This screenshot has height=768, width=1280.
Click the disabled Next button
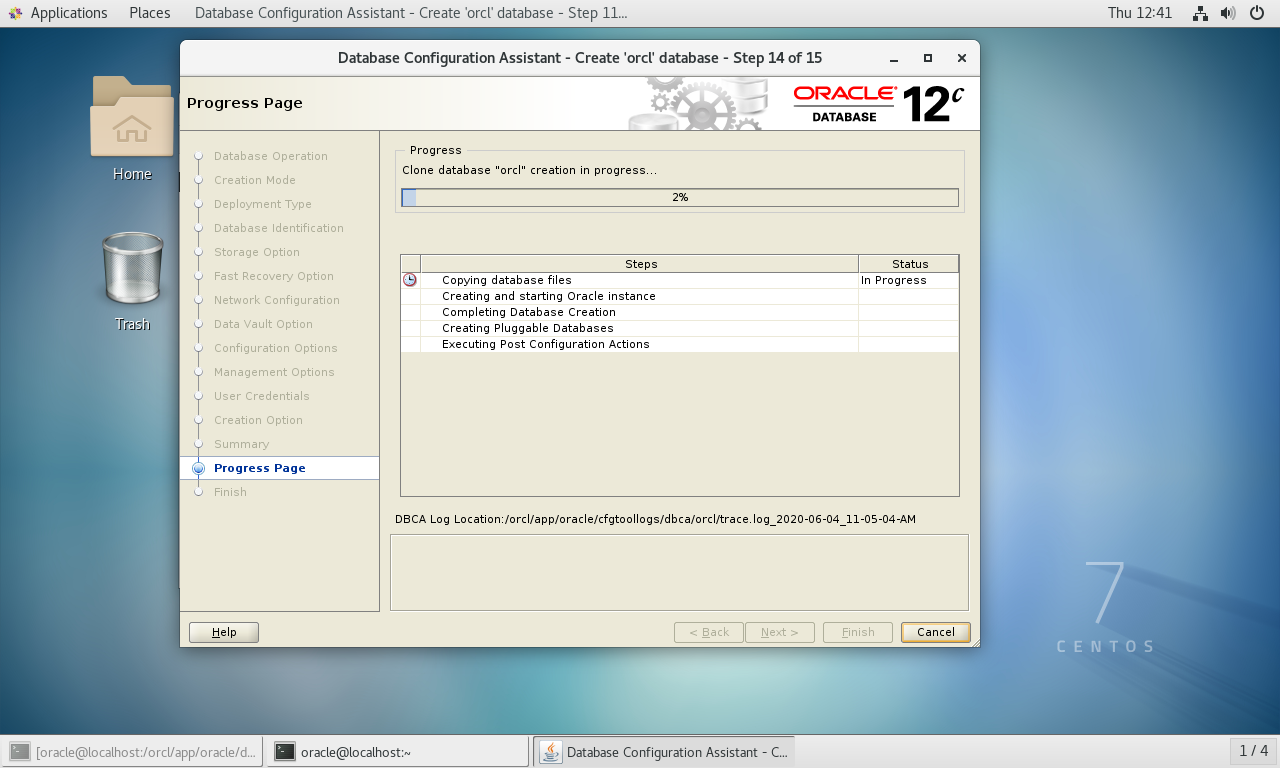point(780,632)
